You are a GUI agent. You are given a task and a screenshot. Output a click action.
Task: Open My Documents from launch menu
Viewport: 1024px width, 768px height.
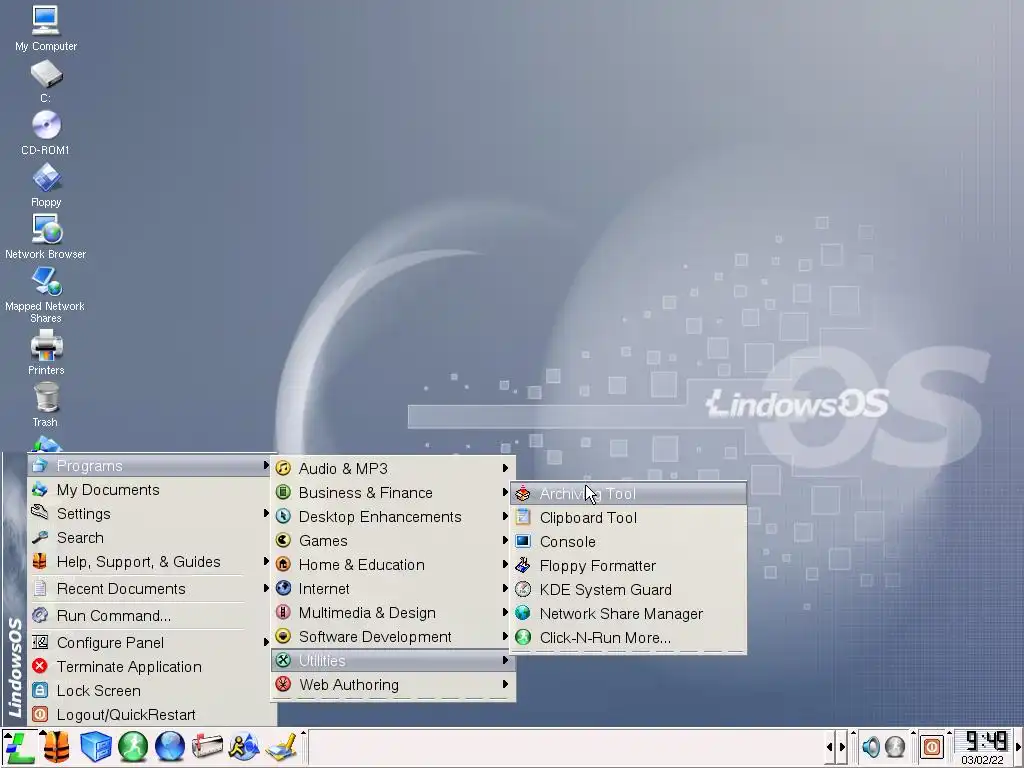(150, 490)
